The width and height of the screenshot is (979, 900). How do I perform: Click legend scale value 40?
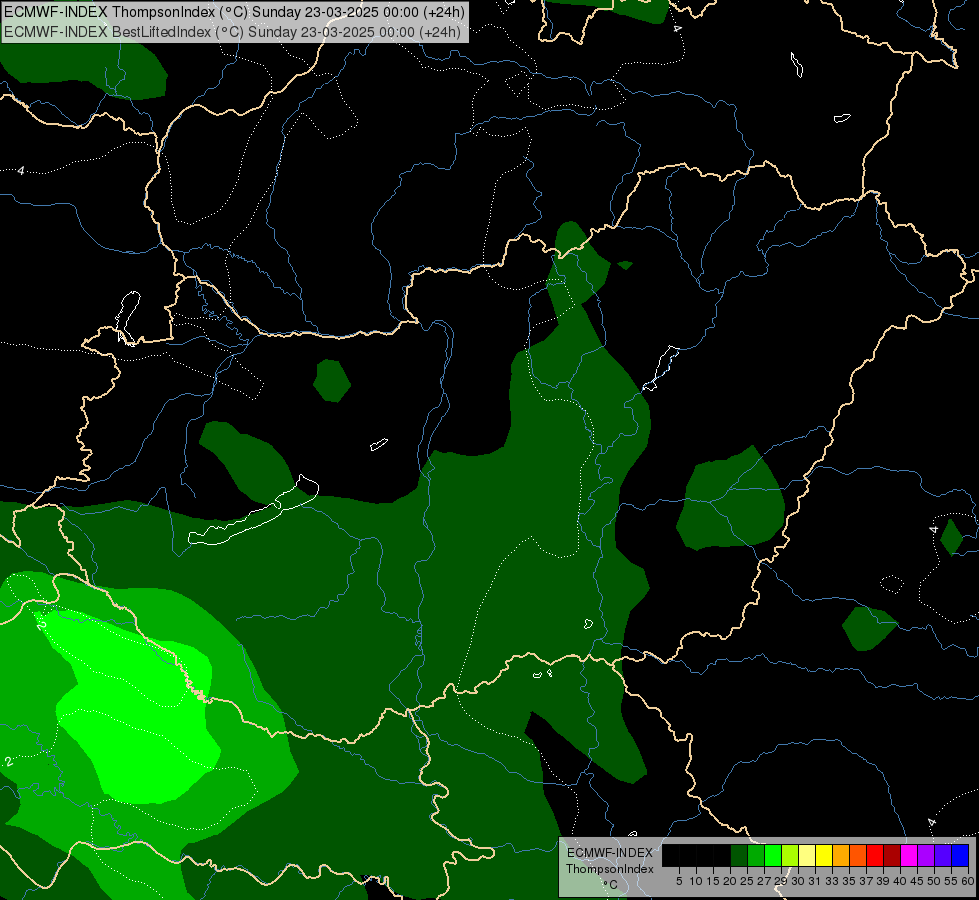900,881
